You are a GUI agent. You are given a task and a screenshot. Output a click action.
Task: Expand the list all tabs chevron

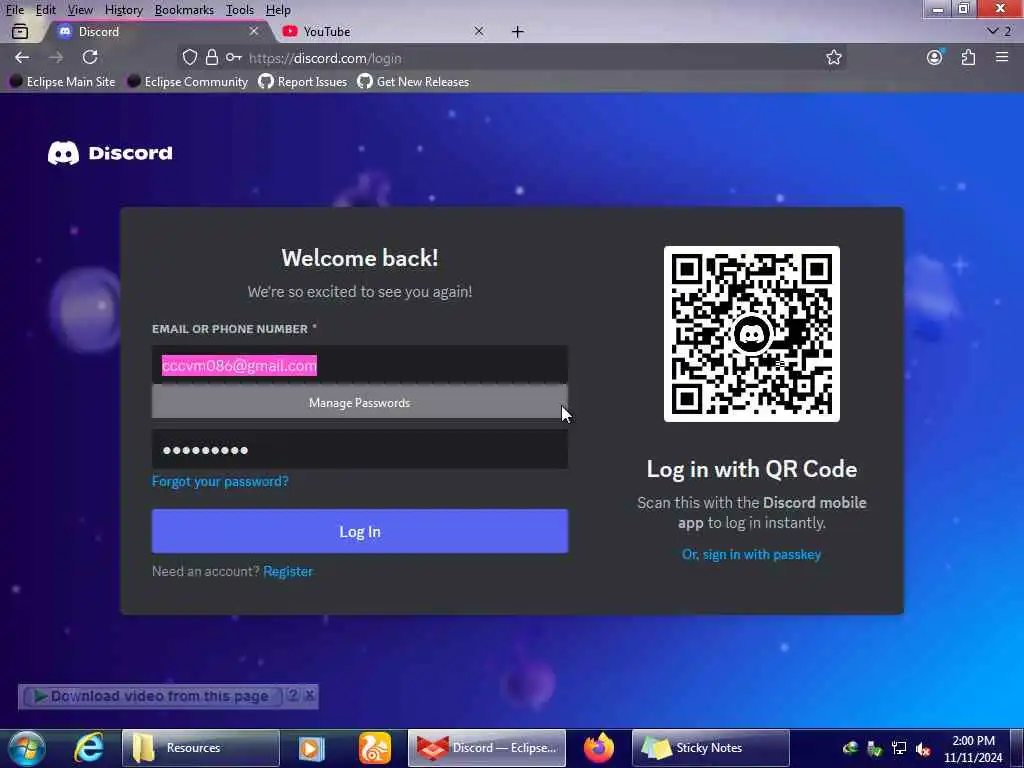coord(993,31)
